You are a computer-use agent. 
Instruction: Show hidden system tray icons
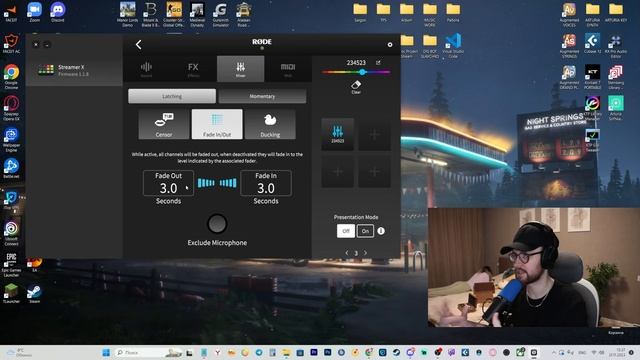click(x=554, y=352)
